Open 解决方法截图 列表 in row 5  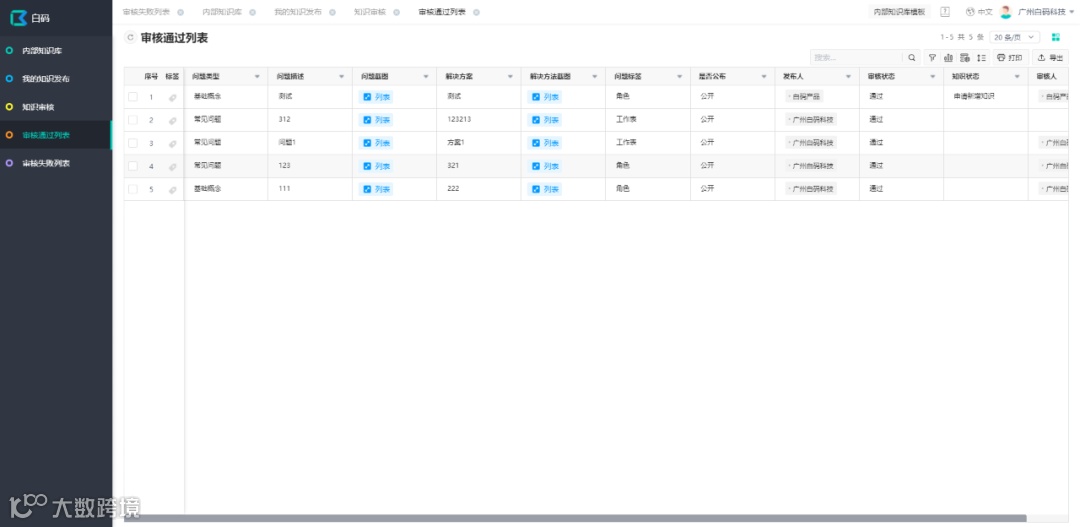click(x=545, y=189)
